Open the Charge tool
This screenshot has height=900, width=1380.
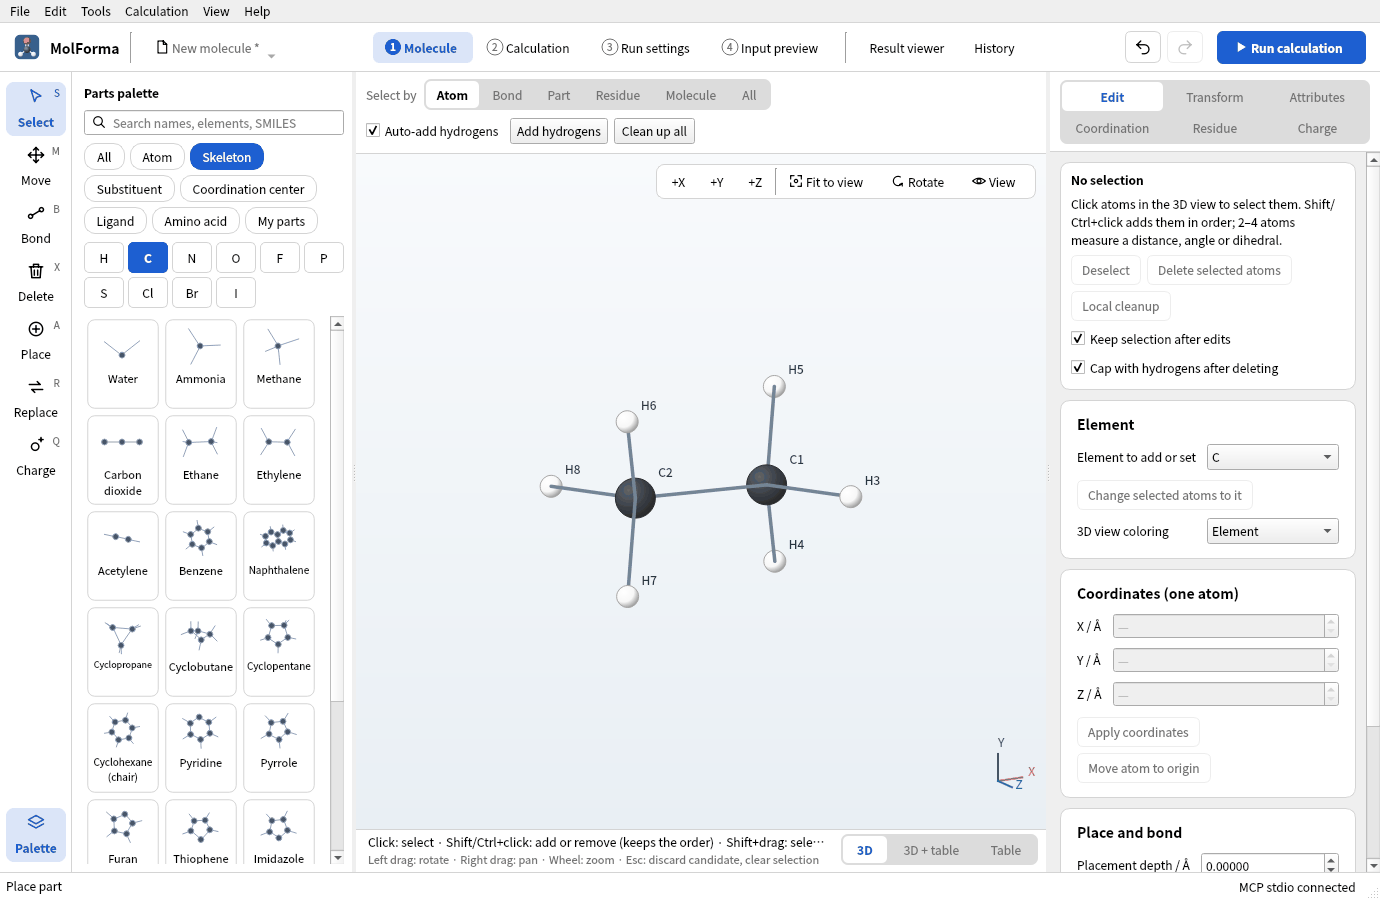tap(35, 456)
